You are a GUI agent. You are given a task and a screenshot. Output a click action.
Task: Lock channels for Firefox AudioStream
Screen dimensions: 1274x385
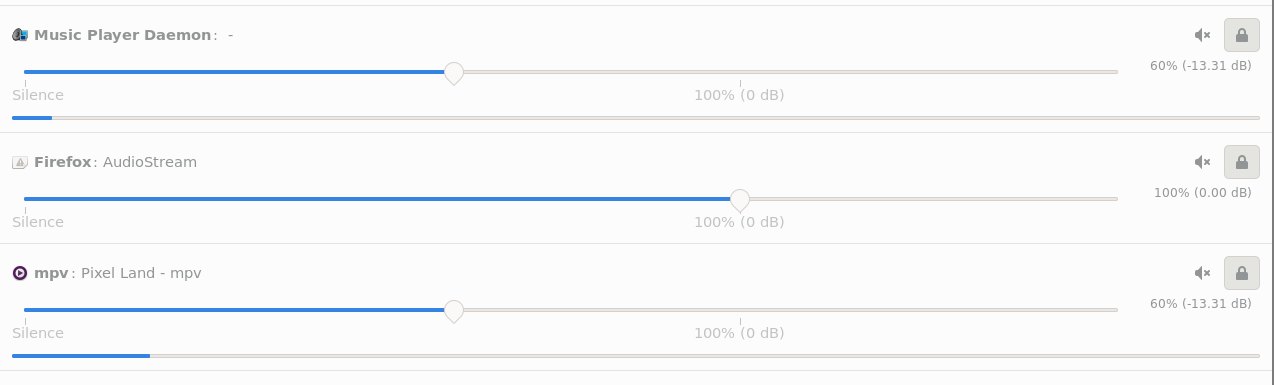coord(1241,162)
